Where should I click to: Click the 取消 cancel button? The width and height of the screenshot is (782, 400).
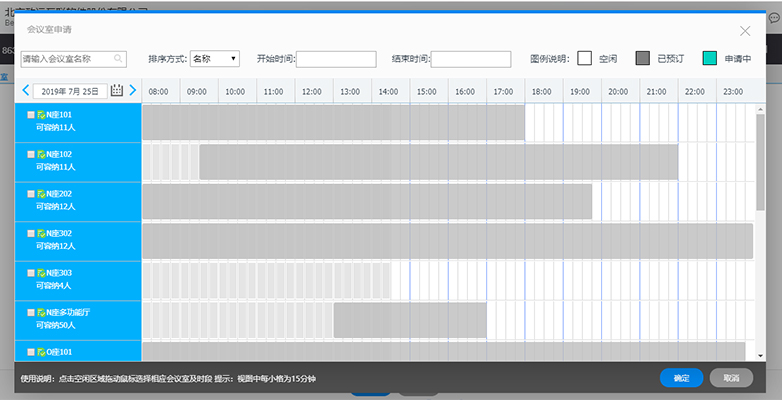[x=731, y=378]
